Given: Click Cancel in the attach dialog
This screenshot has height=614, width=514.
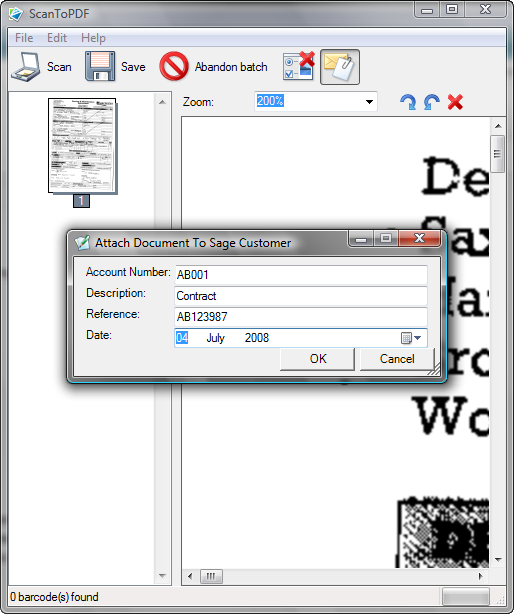Looking at the screenshot, I should [397, 359].
